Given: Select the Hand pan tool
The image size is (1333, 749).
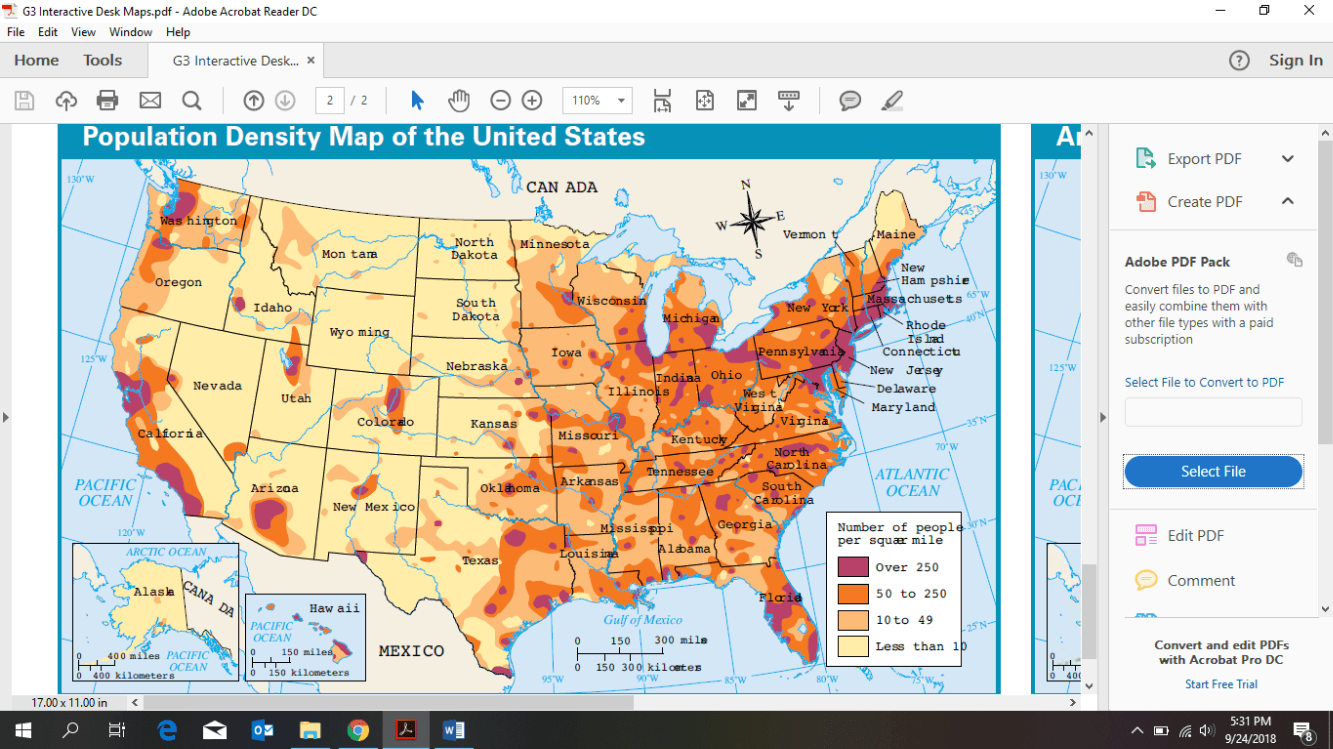Looking at the screenshot, I should pos(459,100).
